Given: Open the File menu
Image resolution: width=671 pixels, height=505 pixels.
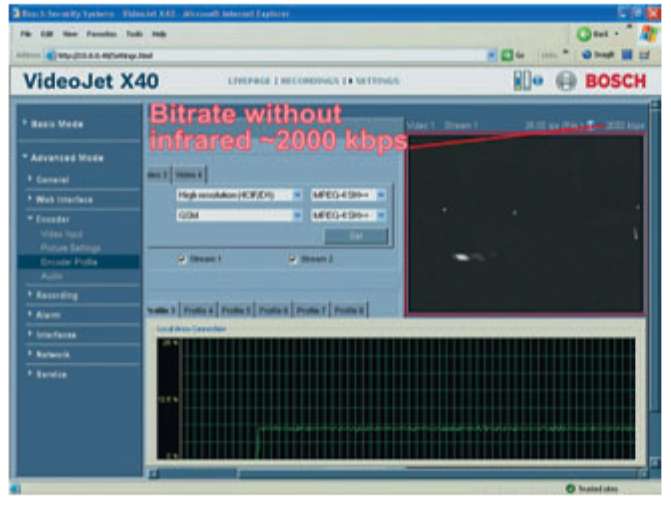Looking at the screenshot, I should tap(26, 34).
